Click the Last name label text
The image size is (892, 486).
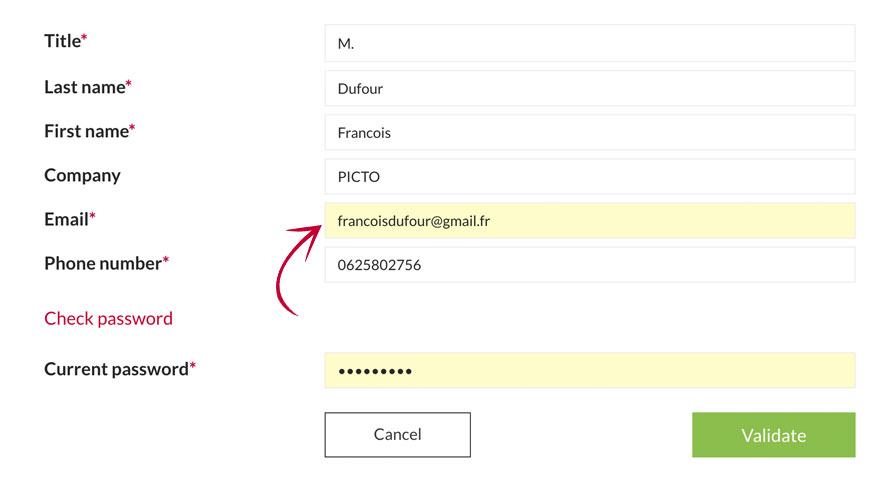[84, 87]
